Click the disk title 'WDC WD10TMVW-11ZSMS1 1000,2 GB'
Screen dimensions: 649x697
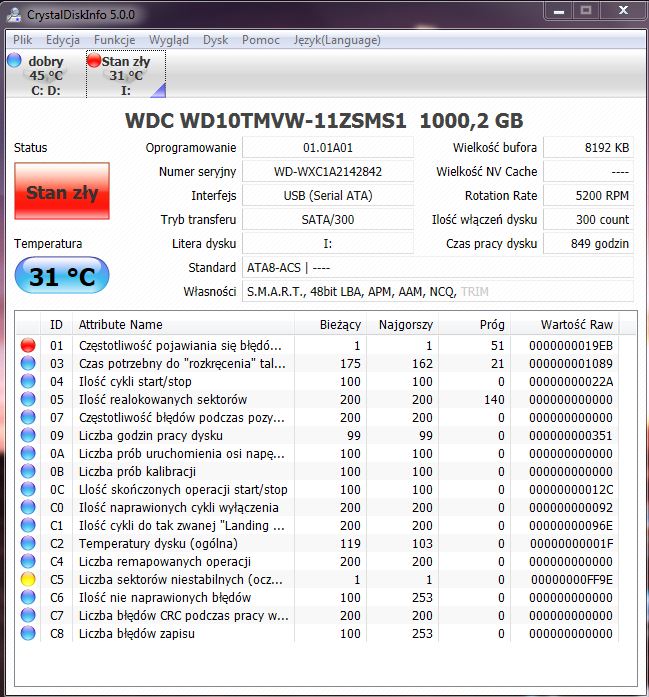[324, 120]
